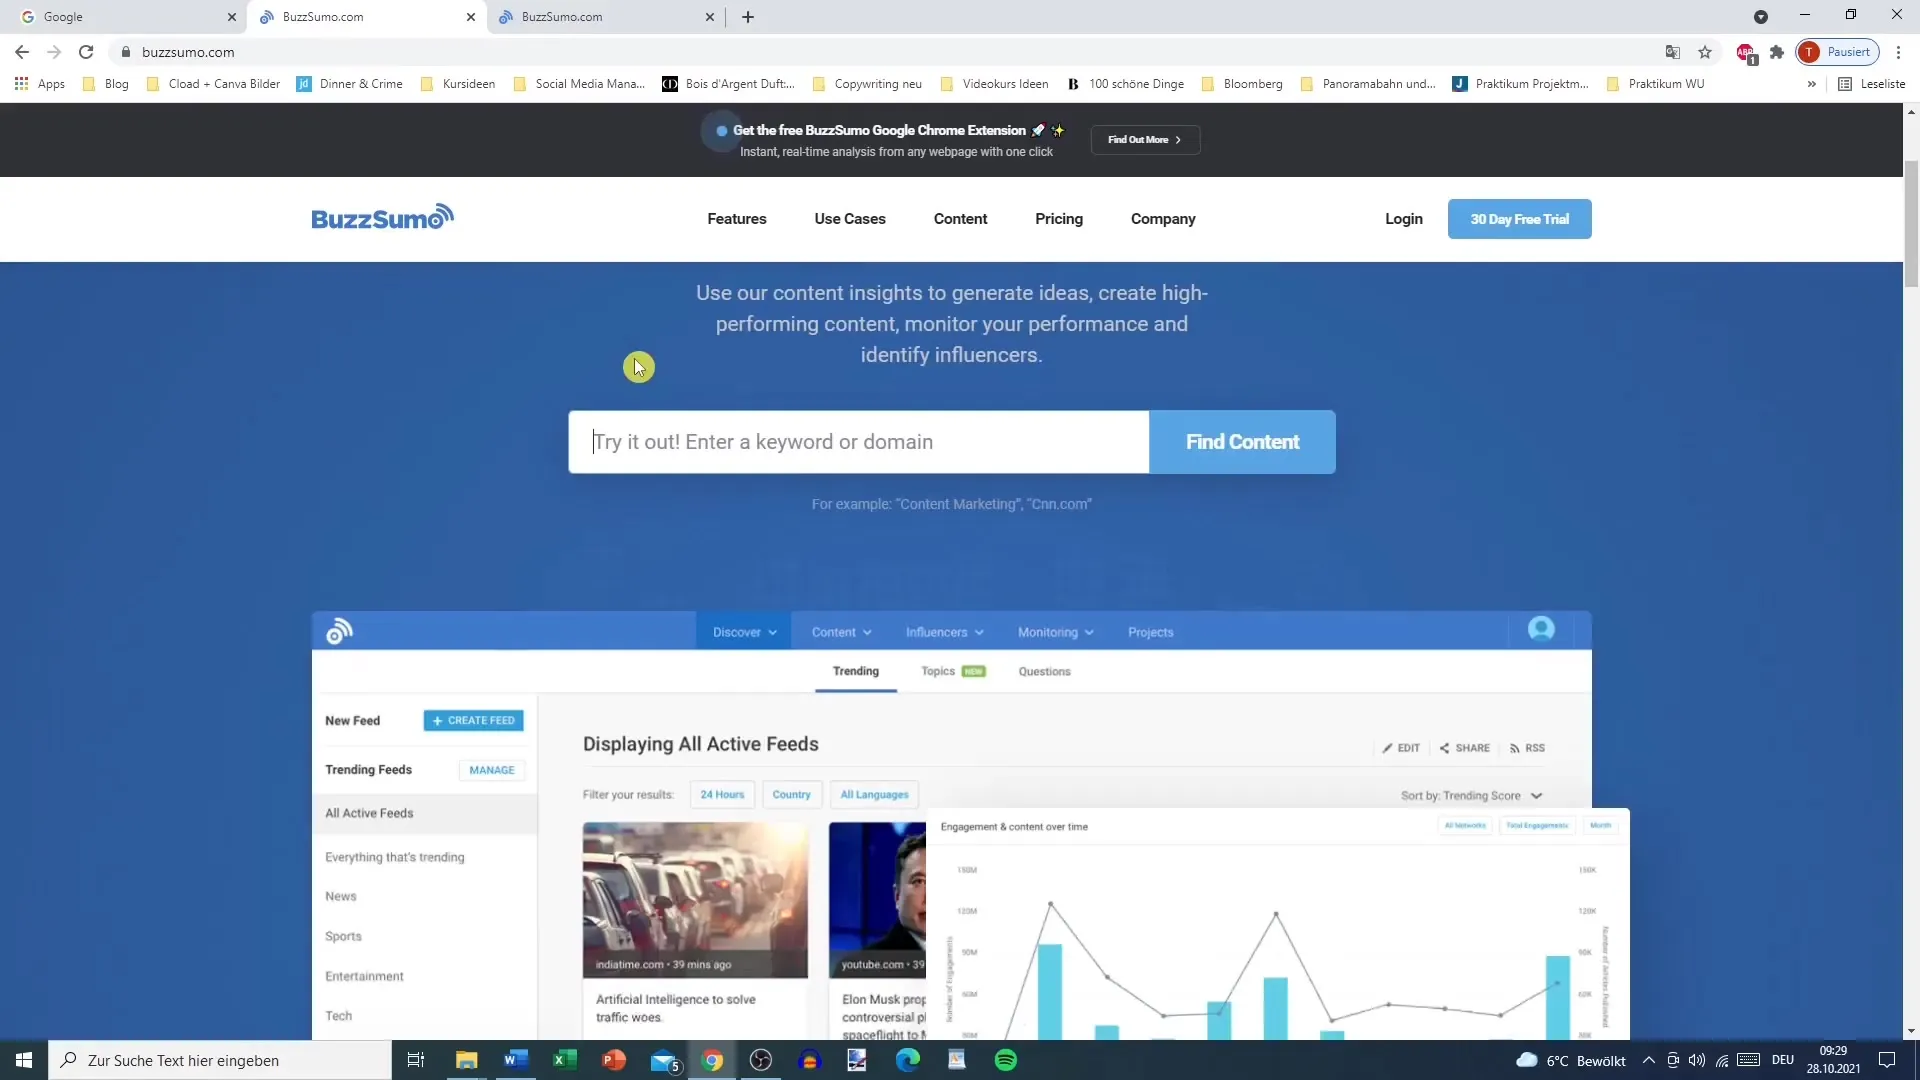Click the DEU language indicator

[x=1783, y=1060]
